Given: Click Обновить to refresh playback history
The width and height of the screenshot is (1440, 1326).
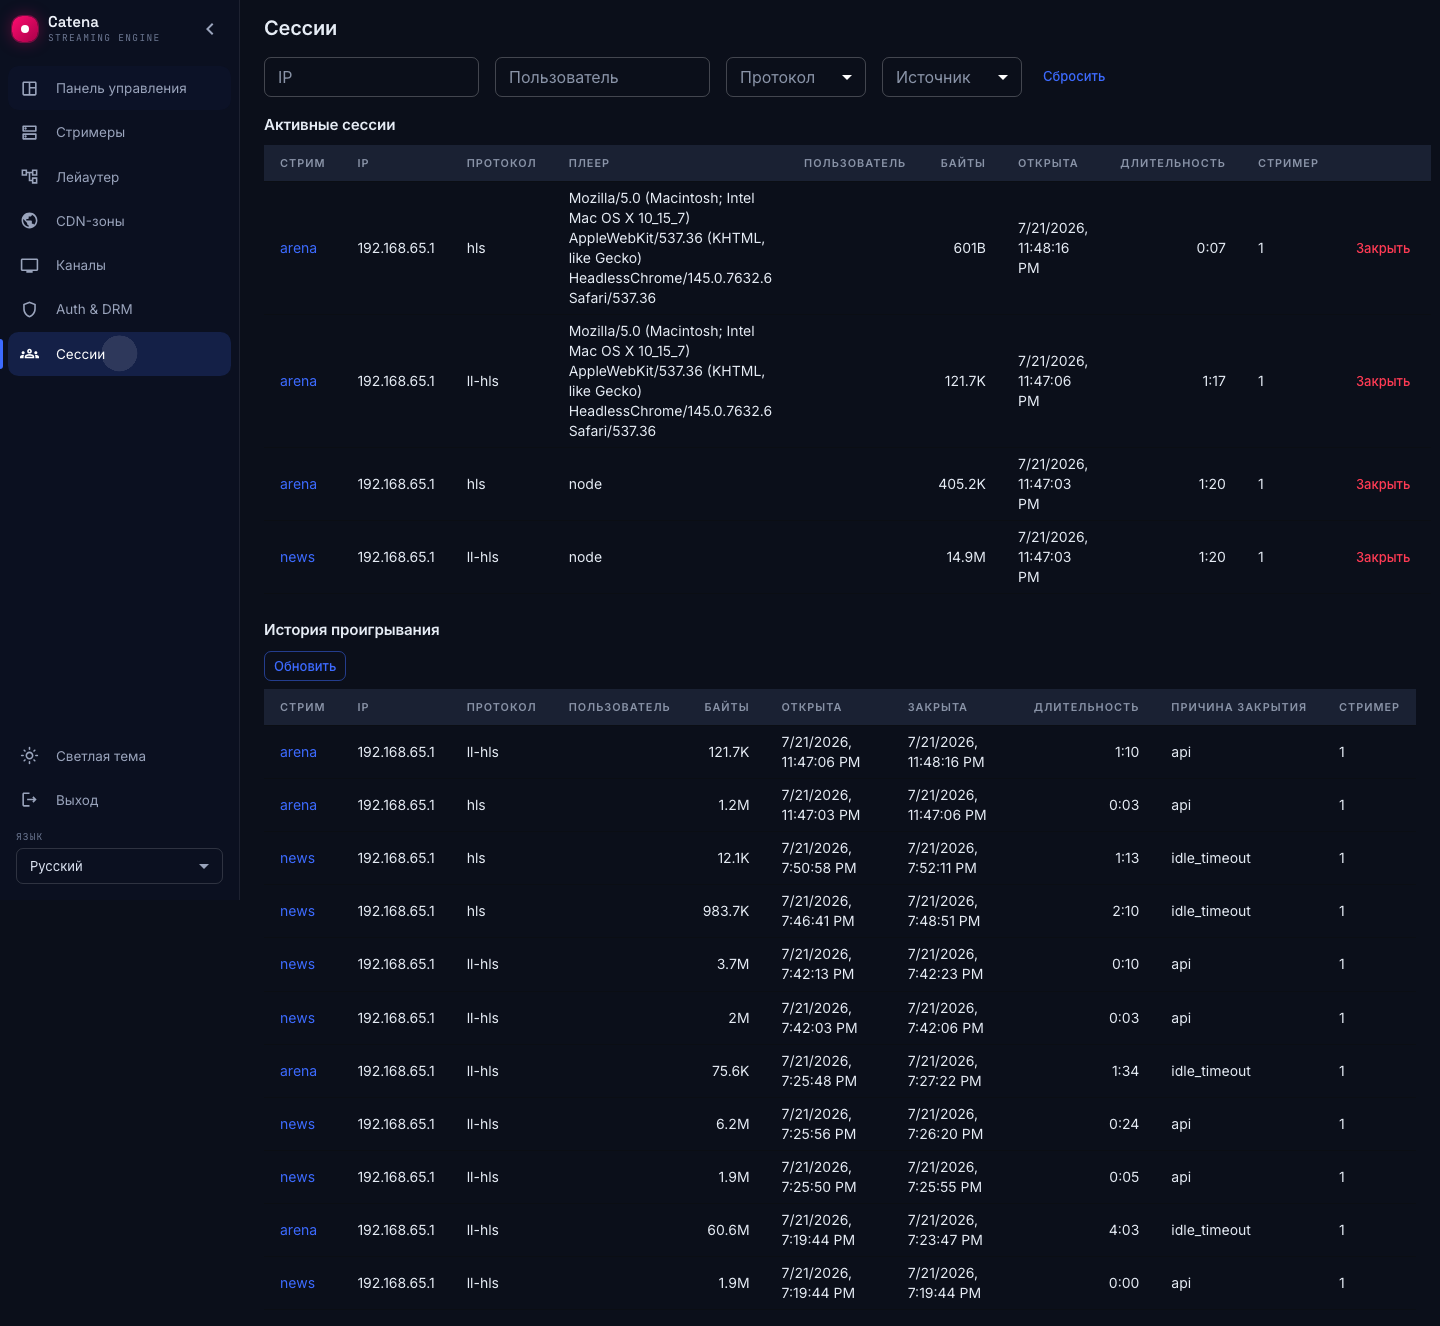Looking at the screenshot, I should point(305,666).
